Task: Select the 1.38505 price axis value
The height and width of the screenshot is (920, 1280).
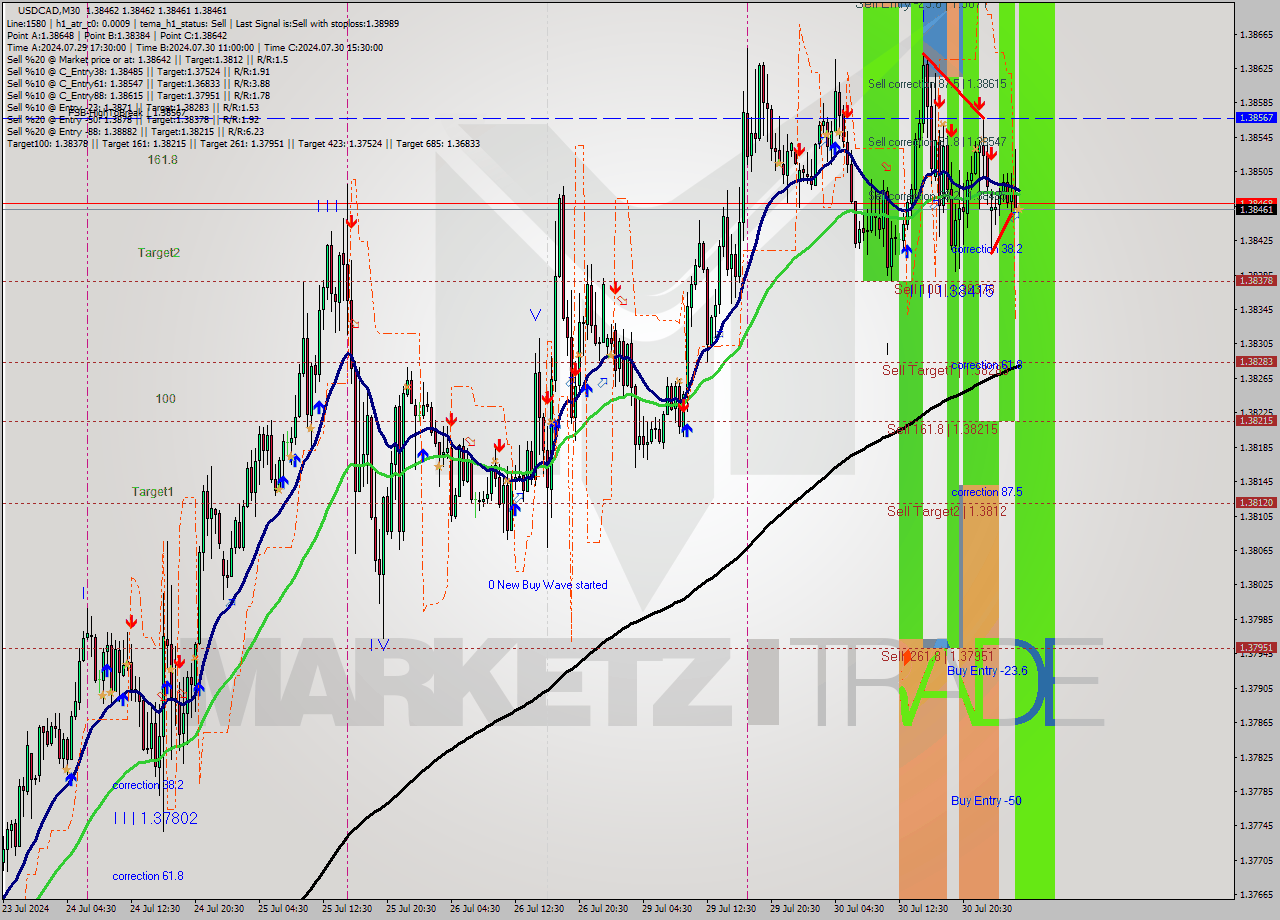Action: (1256, 172)
